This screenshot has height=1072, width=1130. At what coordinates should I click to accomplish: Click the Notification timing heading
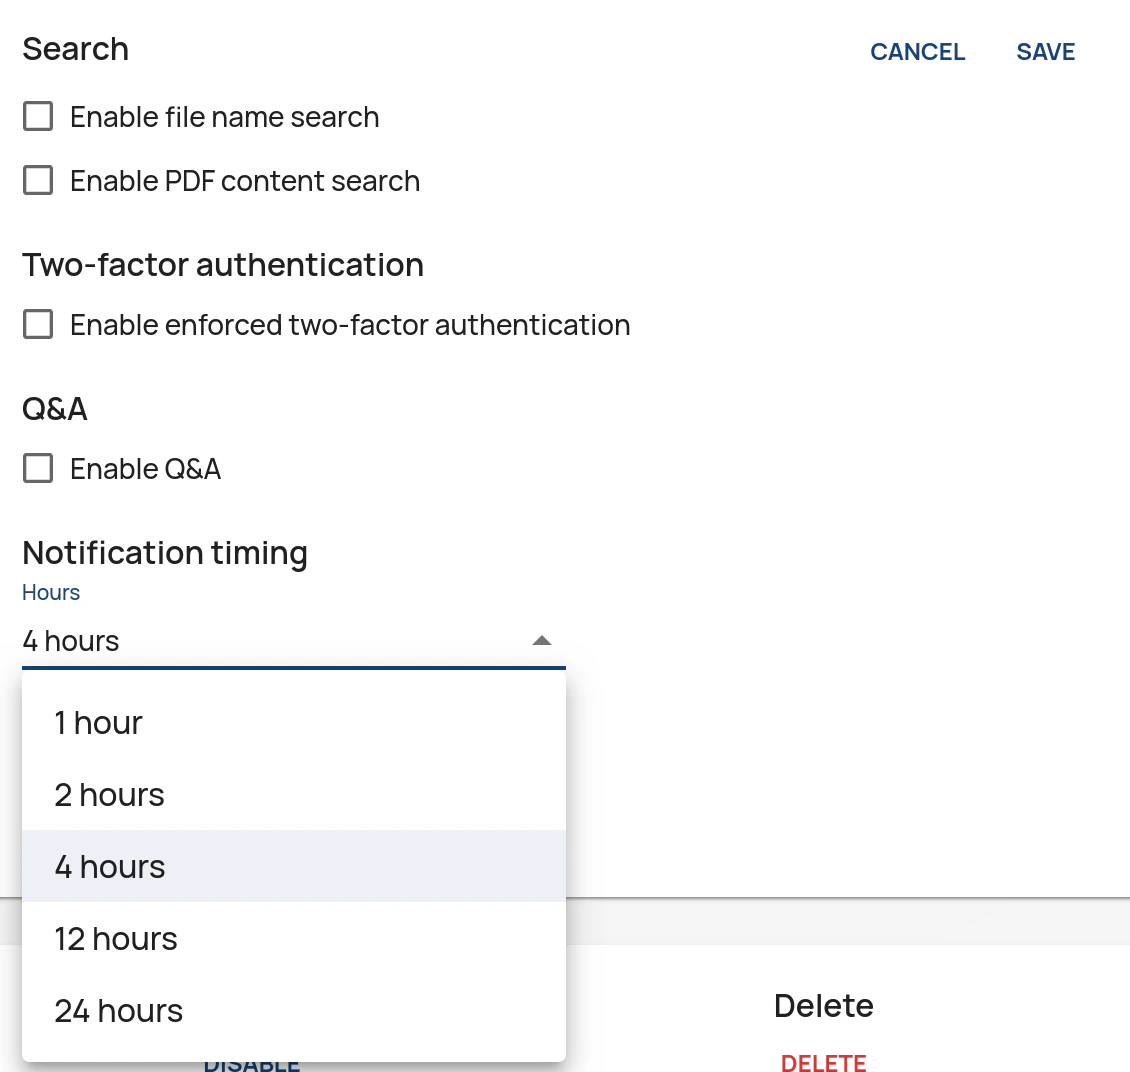click(x=165, y=552)
